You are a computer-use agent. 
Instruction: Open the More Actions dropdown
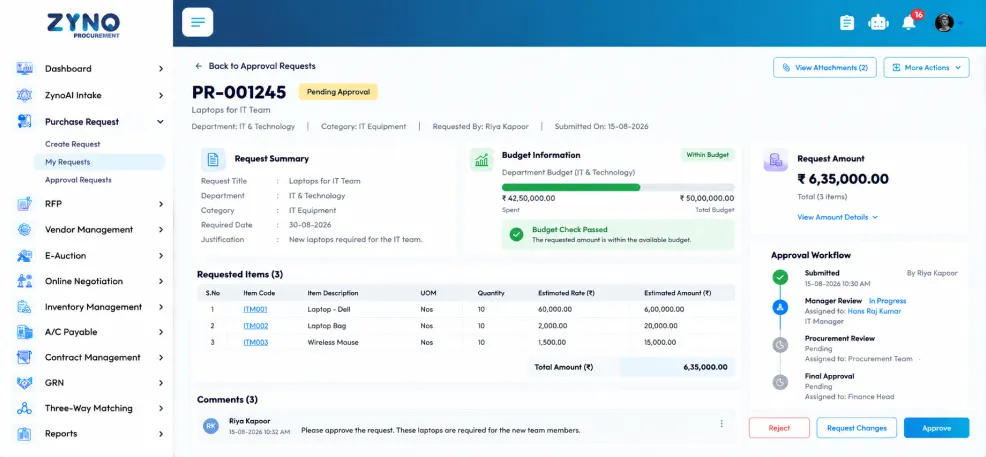pyautogui.click(x=926, y=67)
